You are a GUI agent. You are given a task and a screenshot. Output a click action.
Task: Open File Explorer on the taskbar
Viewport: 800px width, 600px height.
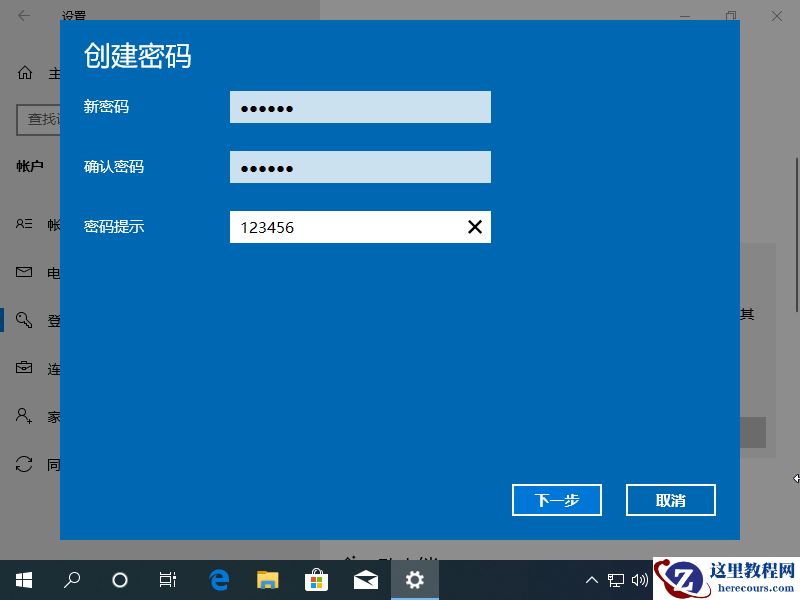[267, 580]
